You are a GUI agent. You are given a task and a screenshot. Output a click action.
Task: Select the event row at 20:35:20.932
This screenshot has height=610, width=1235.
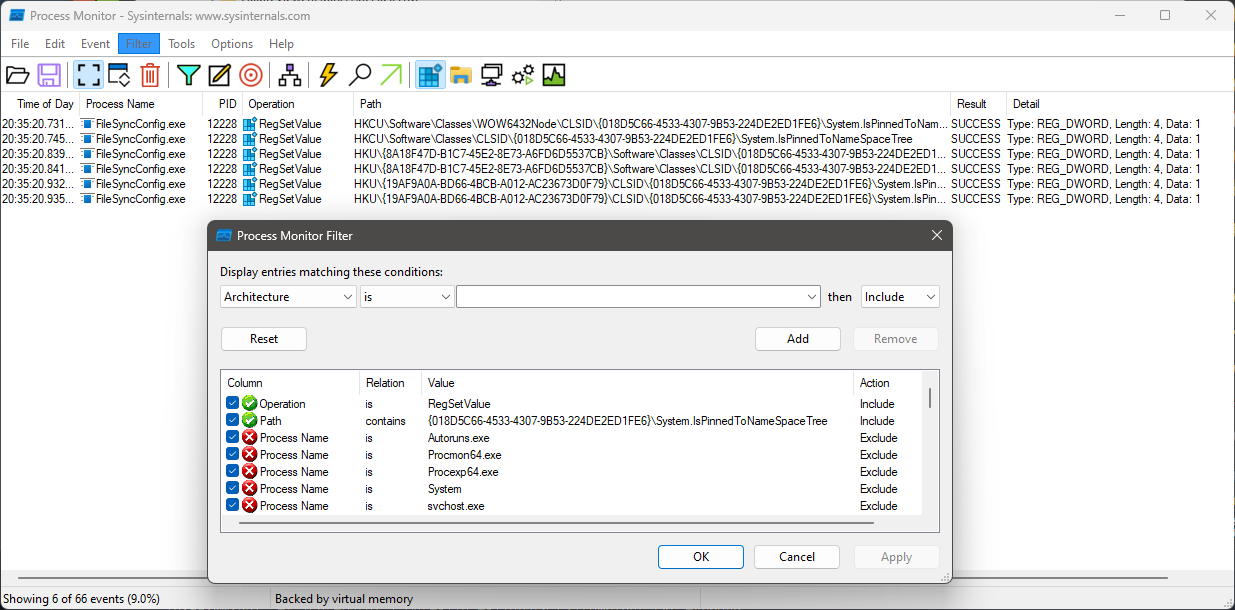pos(617,184)
